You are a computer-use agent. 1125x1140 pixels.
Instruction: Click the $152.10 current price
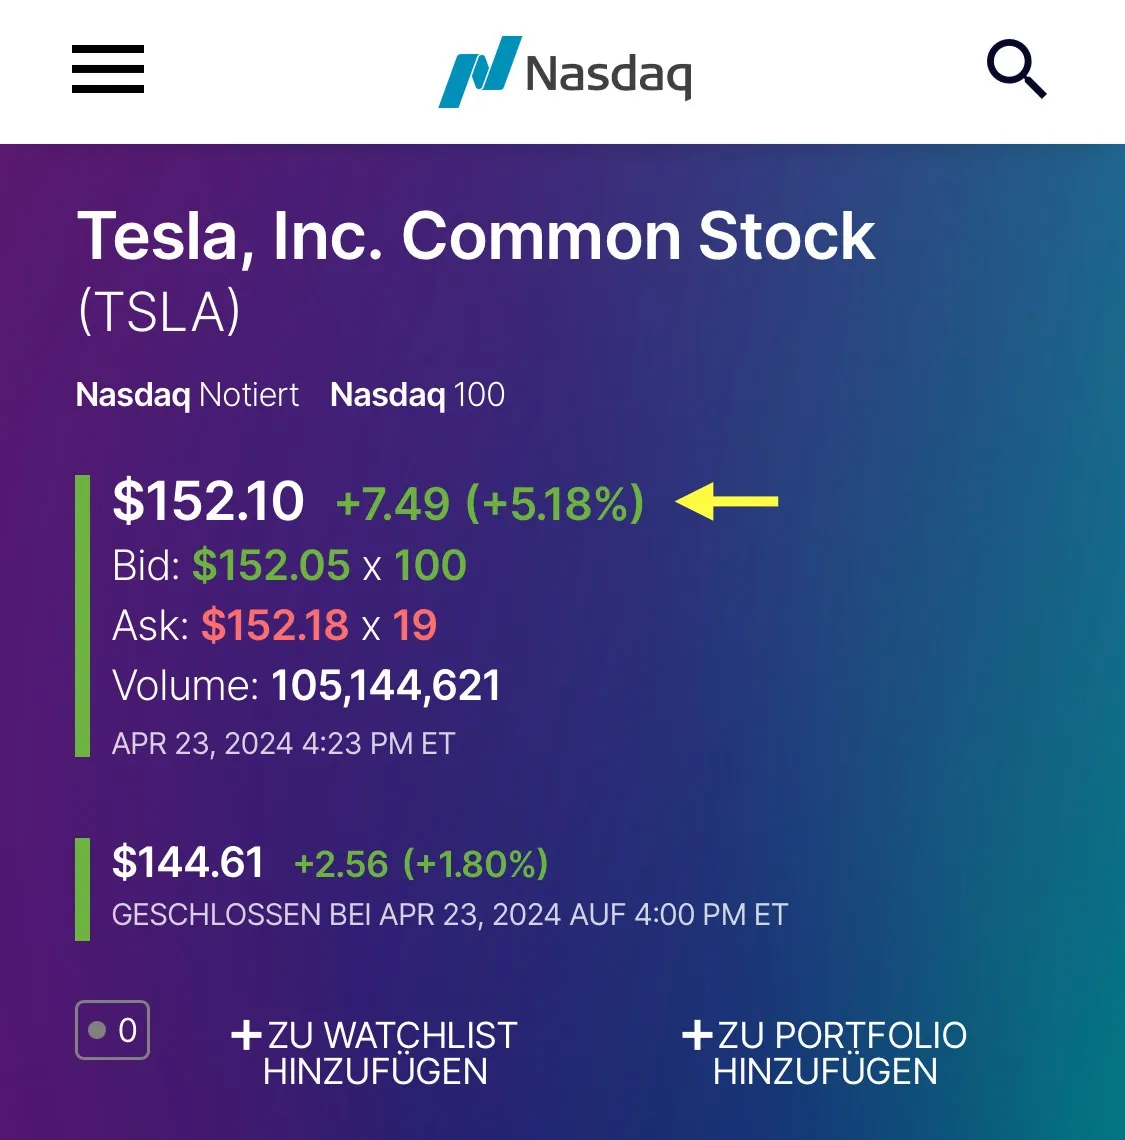coord(209,502)
